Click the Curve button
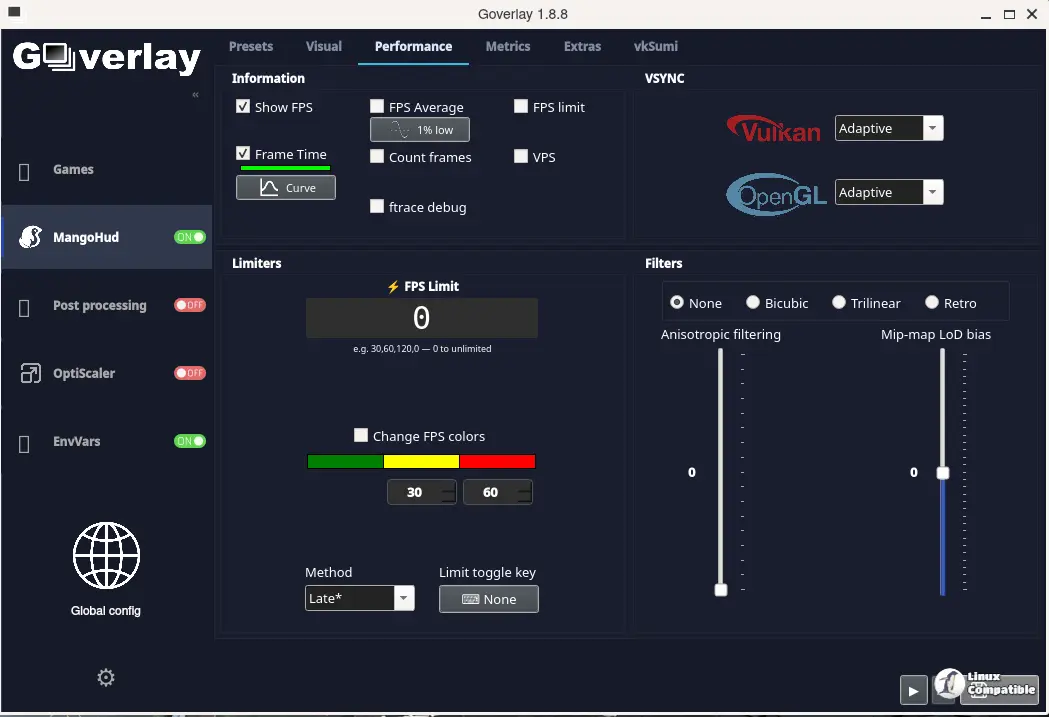Viewport: 1049px width, 717px height. (286, 188)
